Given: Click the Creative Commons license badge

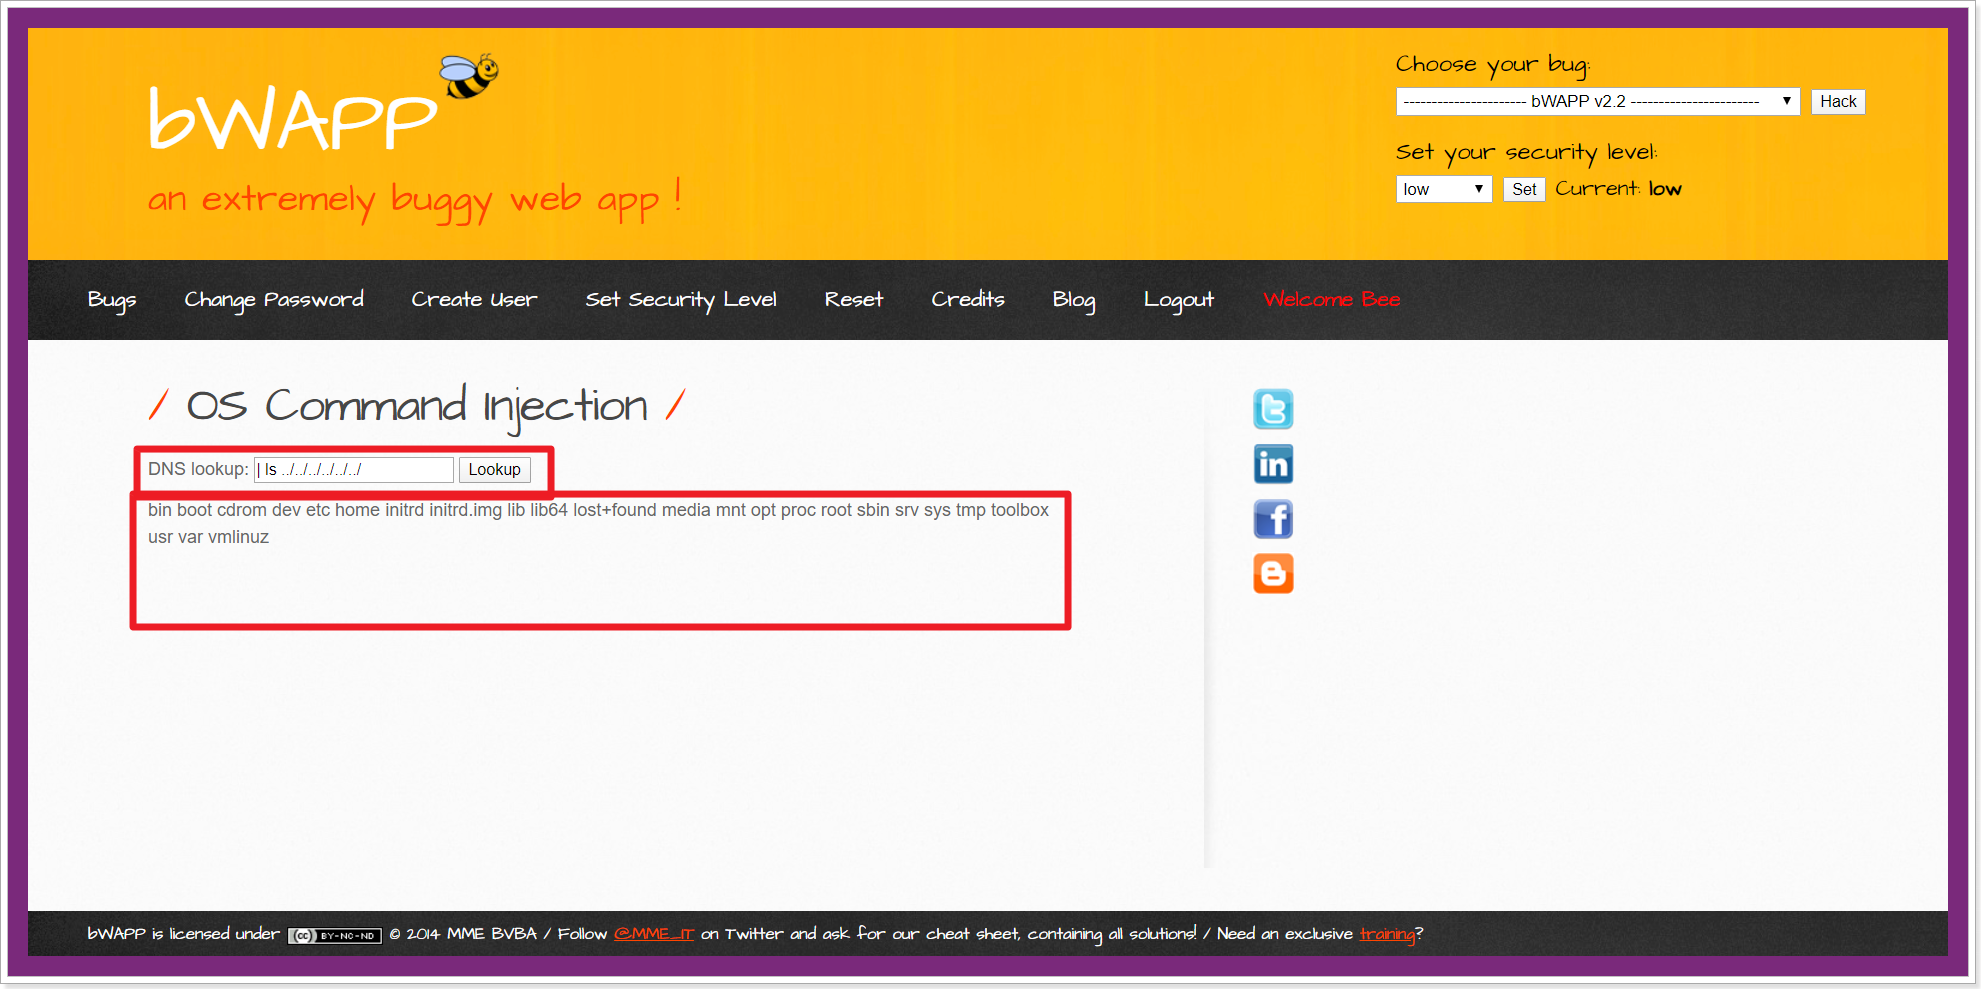Looking at the screenshot, I should pyautogui.click(x=335, y=936).
